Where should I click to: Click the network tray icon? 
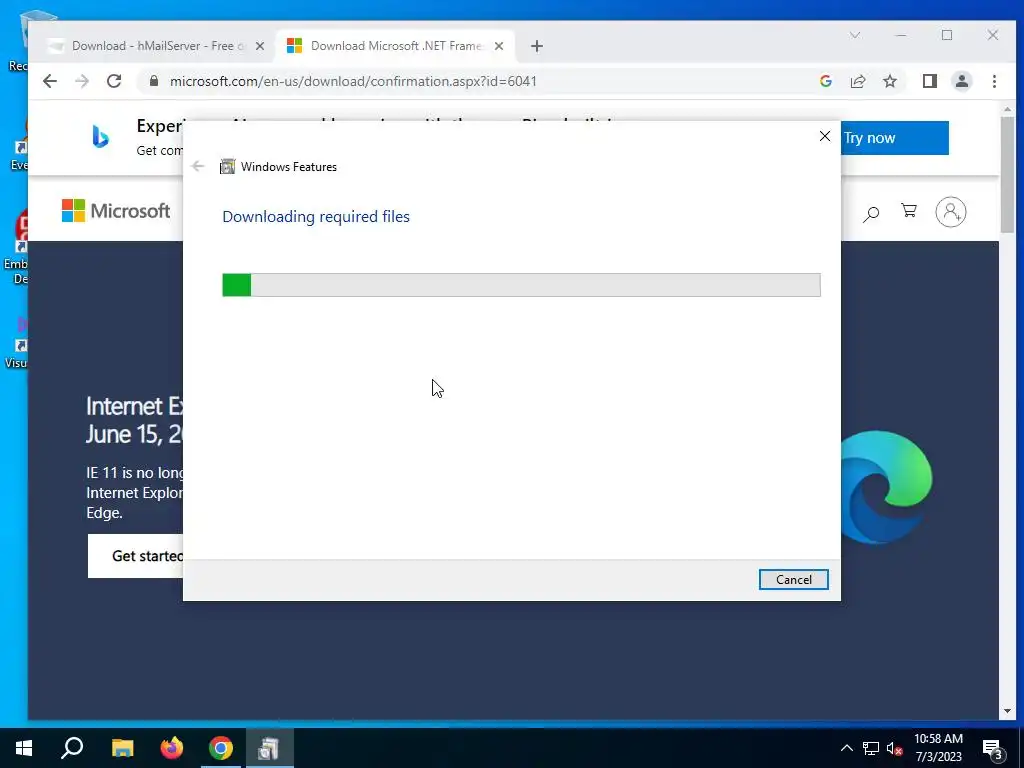(871, 748)
